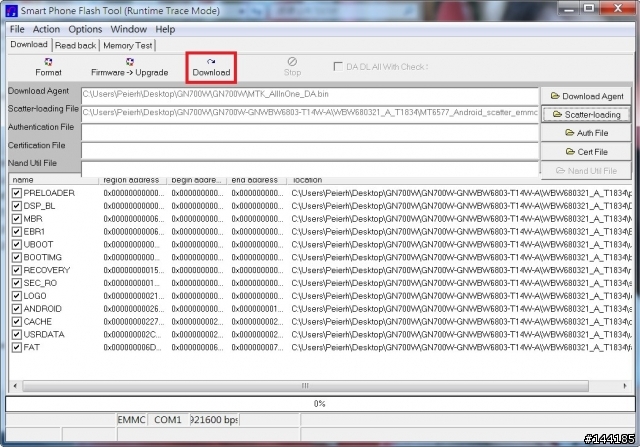The height and width of the screenshot is (447, 640).
Task: Uncheck the DSP_BL partition checkbox
Action: [x=16, y=206]
